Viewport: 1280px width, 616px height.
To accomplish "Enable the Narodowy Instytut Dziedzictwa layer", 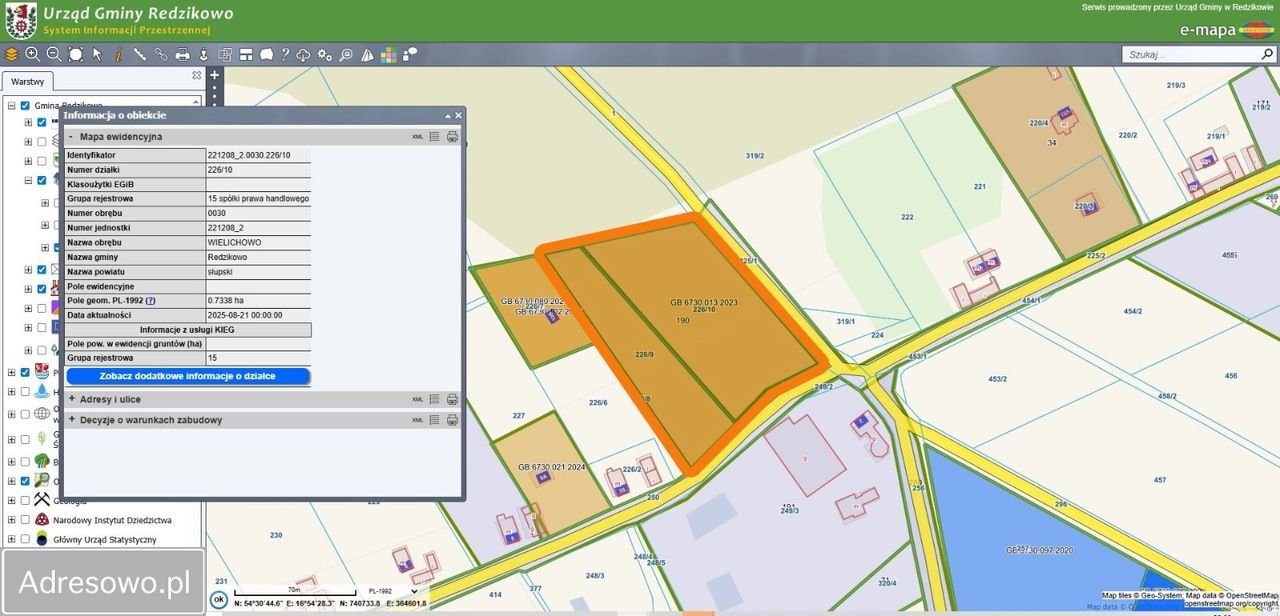I will pyautogui.click(x=25, y=520).
